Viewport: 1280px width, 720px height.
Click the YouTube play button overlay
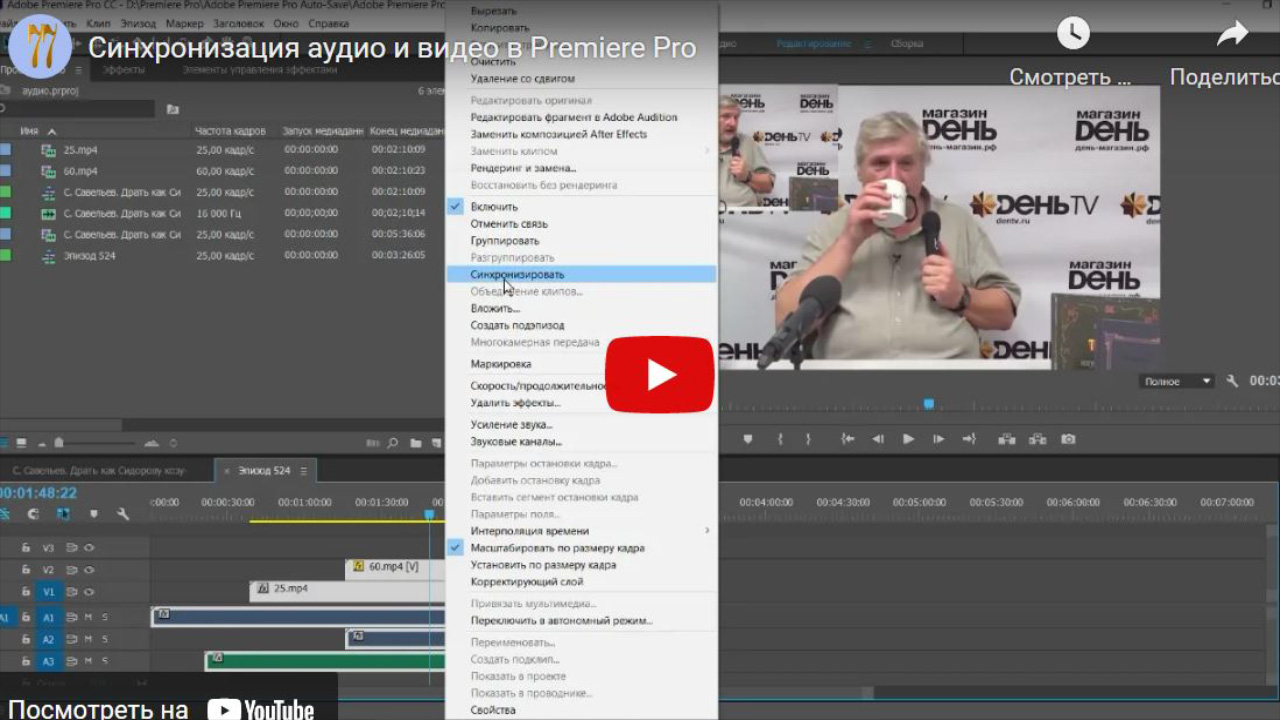659,374
